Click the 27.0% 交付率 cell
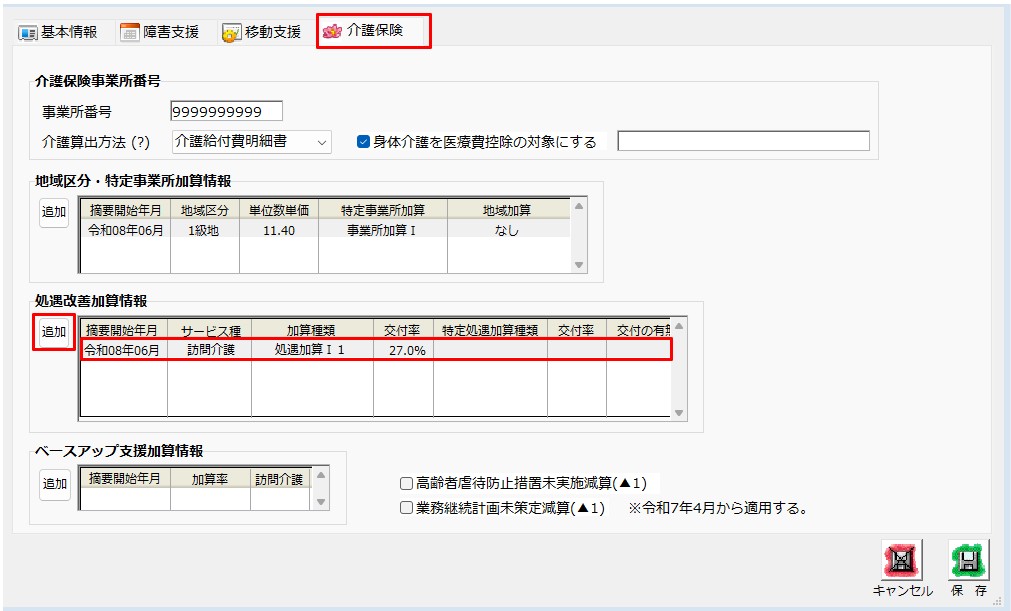1011x611 pixels. [404, 350]
